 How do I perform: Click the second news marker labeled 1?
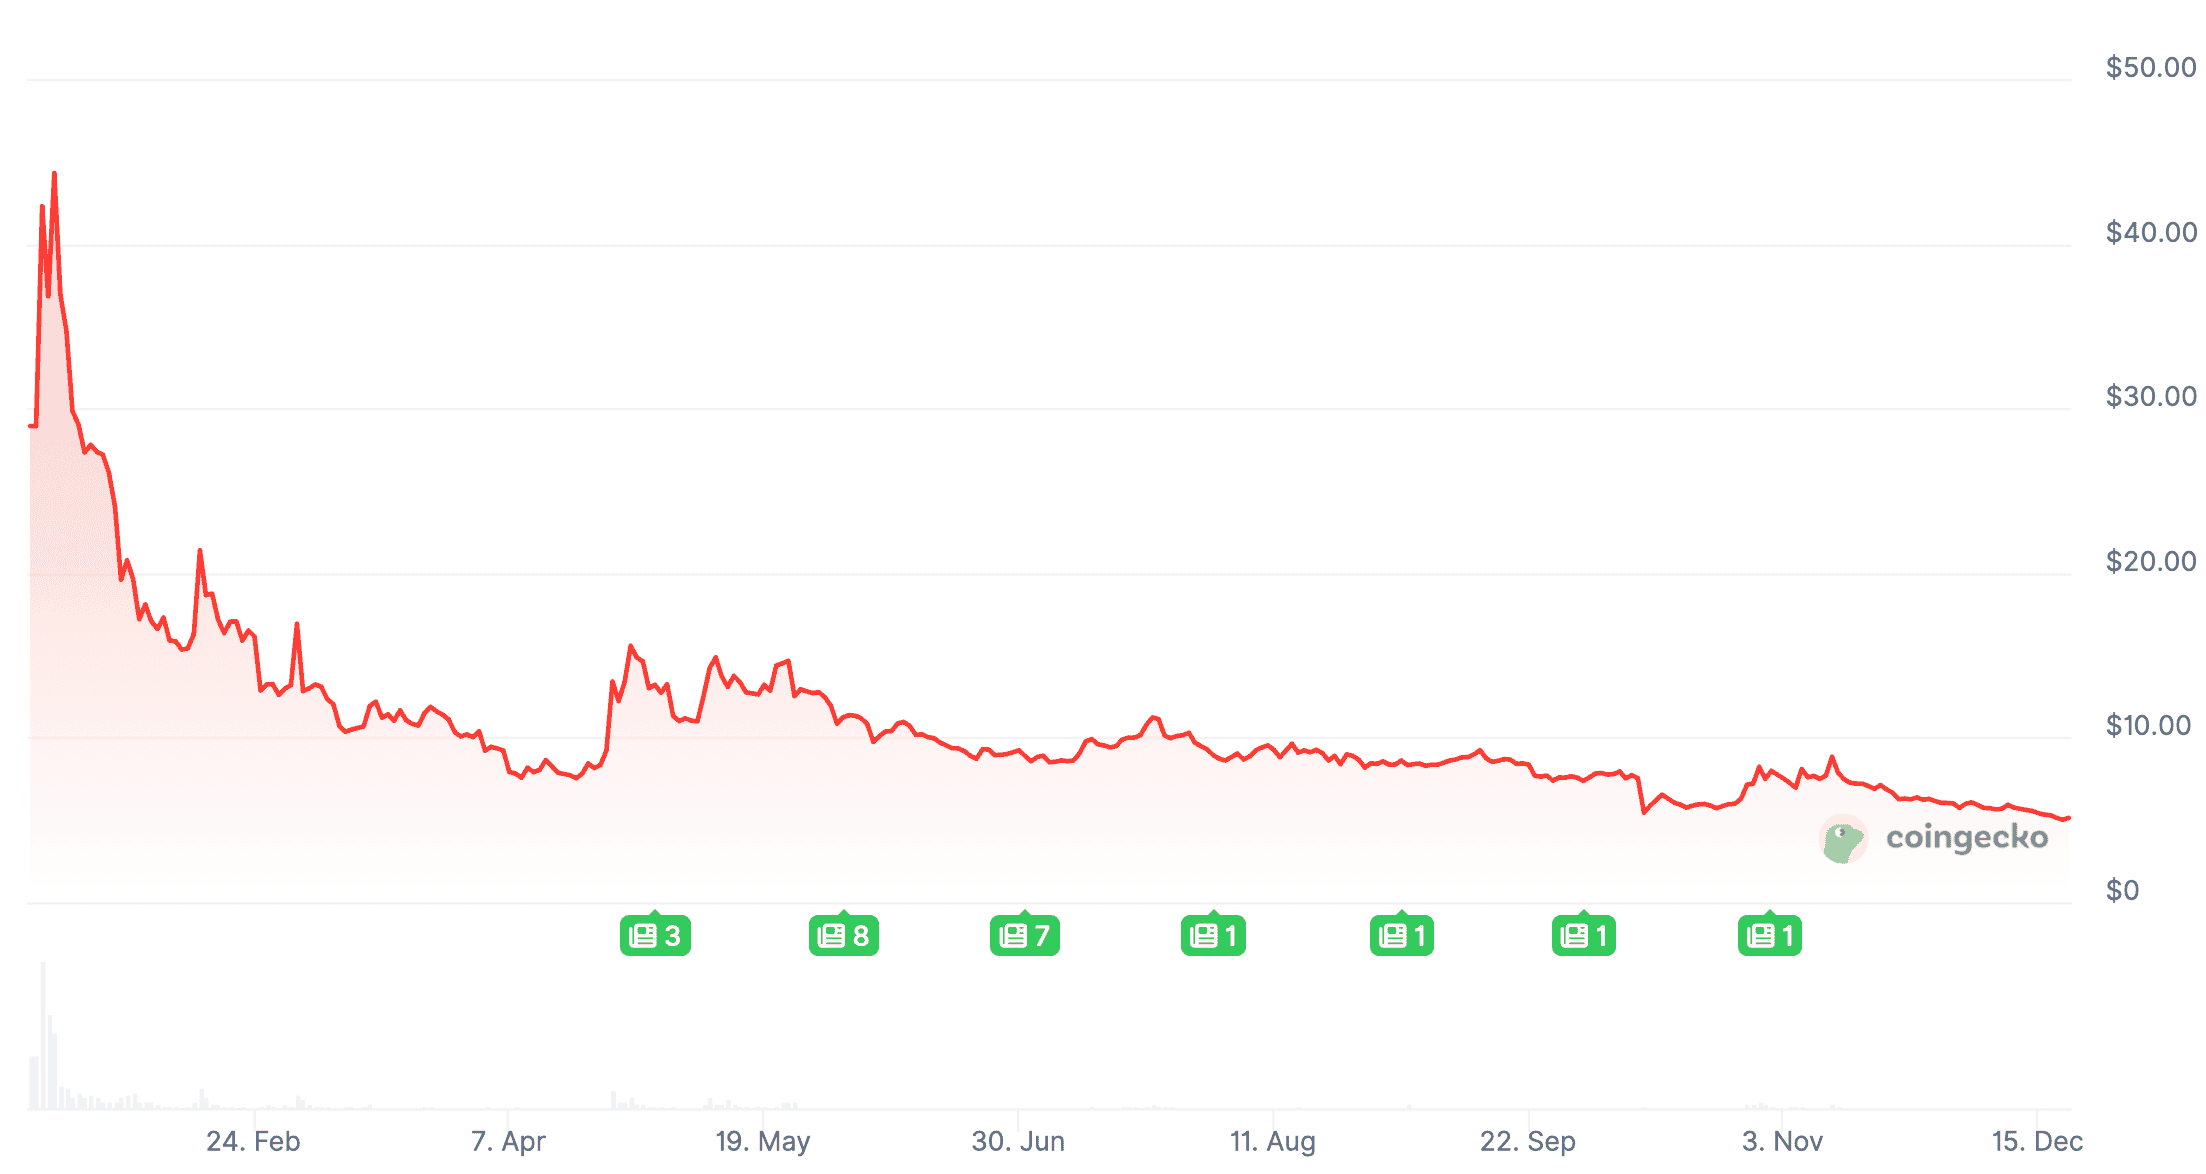[1402, 936]
